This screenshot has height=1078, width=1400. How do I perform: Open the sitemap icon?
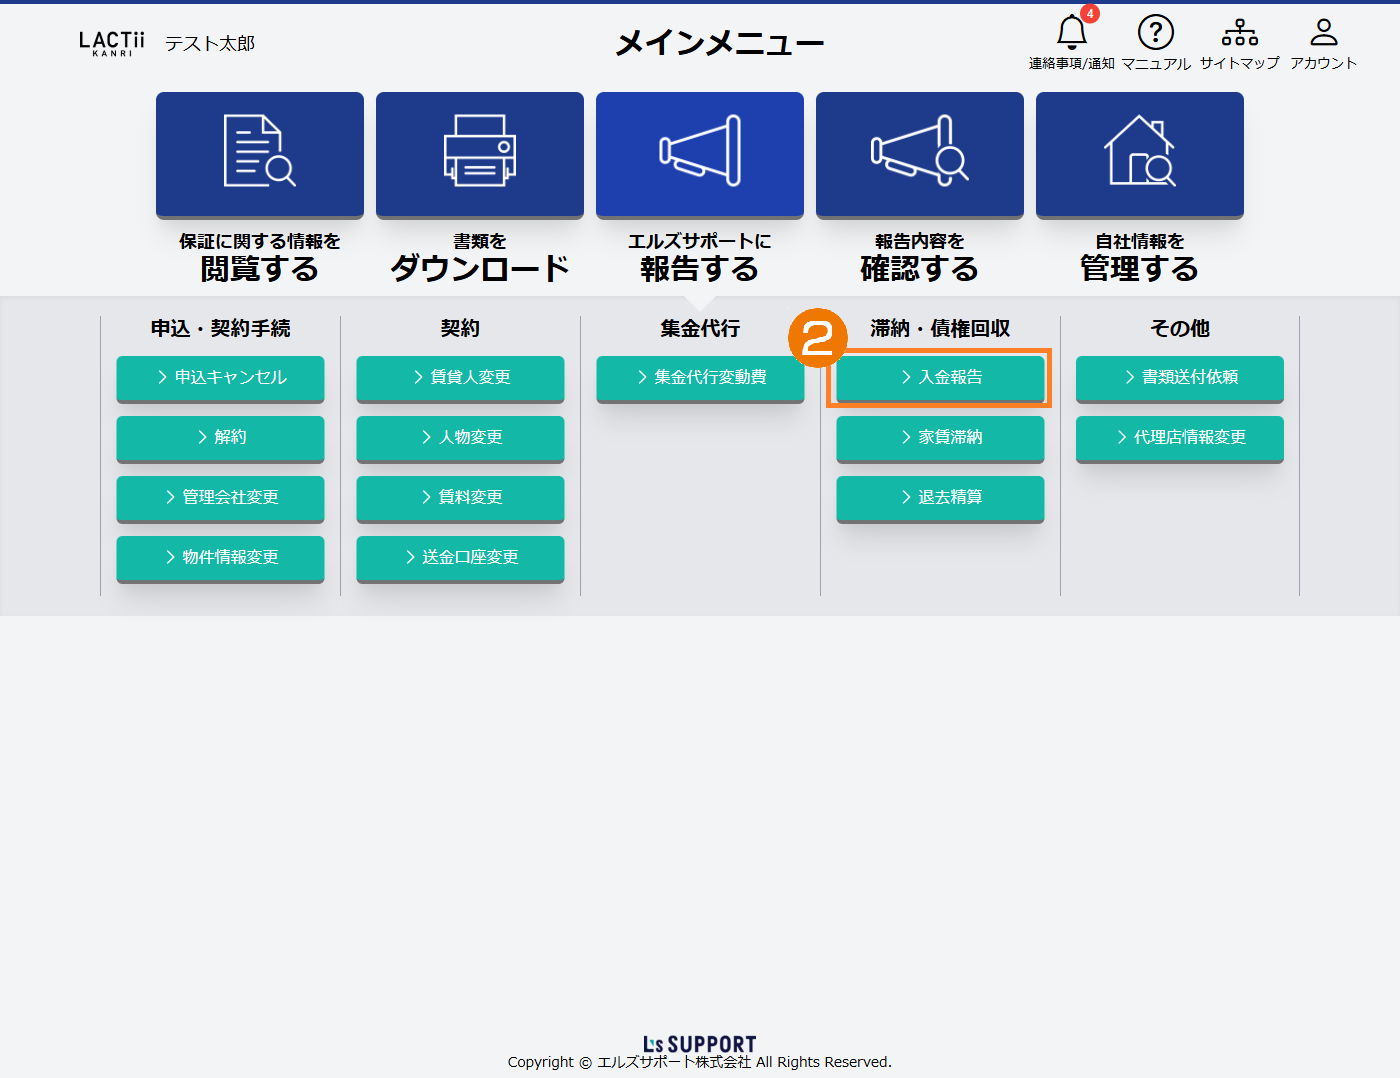tap(1239, 34)
